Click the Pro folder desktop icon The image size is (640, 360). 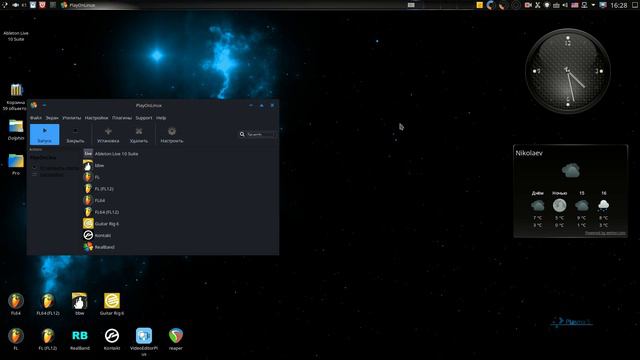click(x=16, y=164)
